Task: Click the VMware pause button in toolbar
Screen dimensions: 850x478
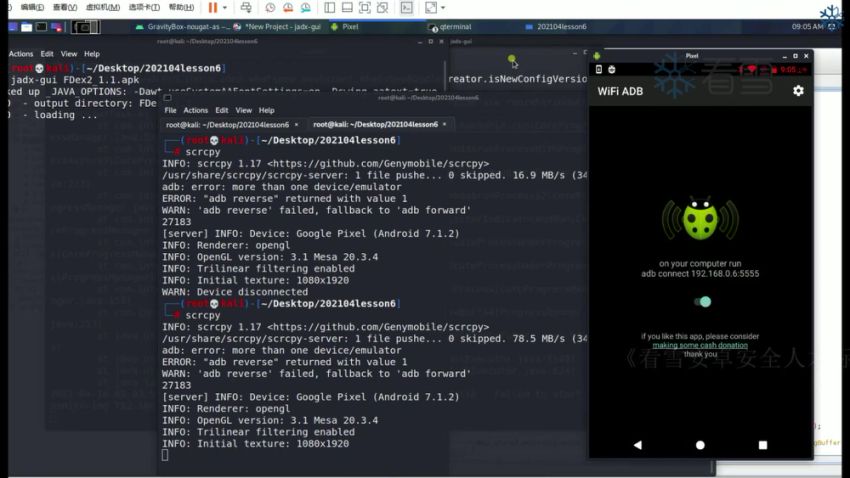Action: pos(213,7)
